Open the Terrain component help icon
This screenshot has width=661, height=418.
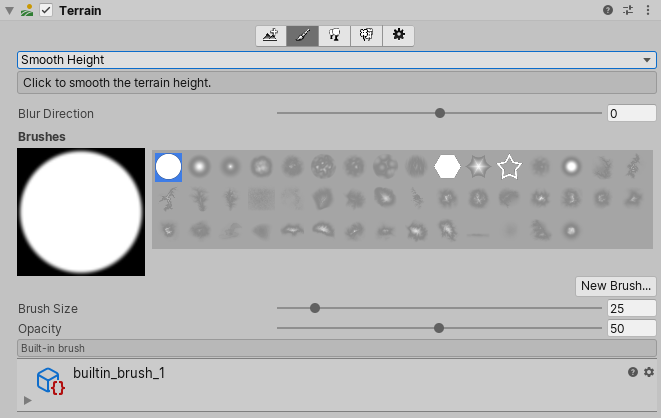coord(608,10)
